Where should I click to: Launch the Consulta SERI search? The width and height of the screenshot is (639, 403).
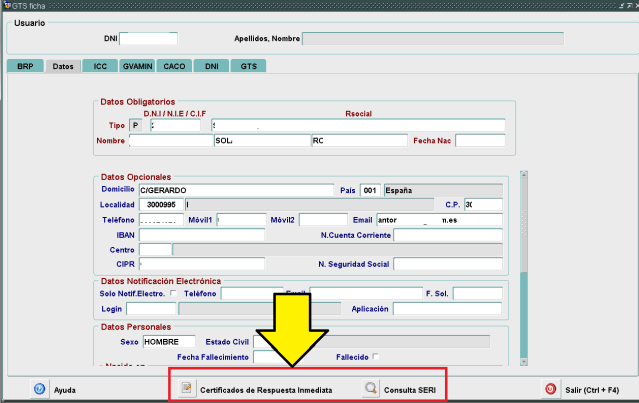tap(399, 389)
